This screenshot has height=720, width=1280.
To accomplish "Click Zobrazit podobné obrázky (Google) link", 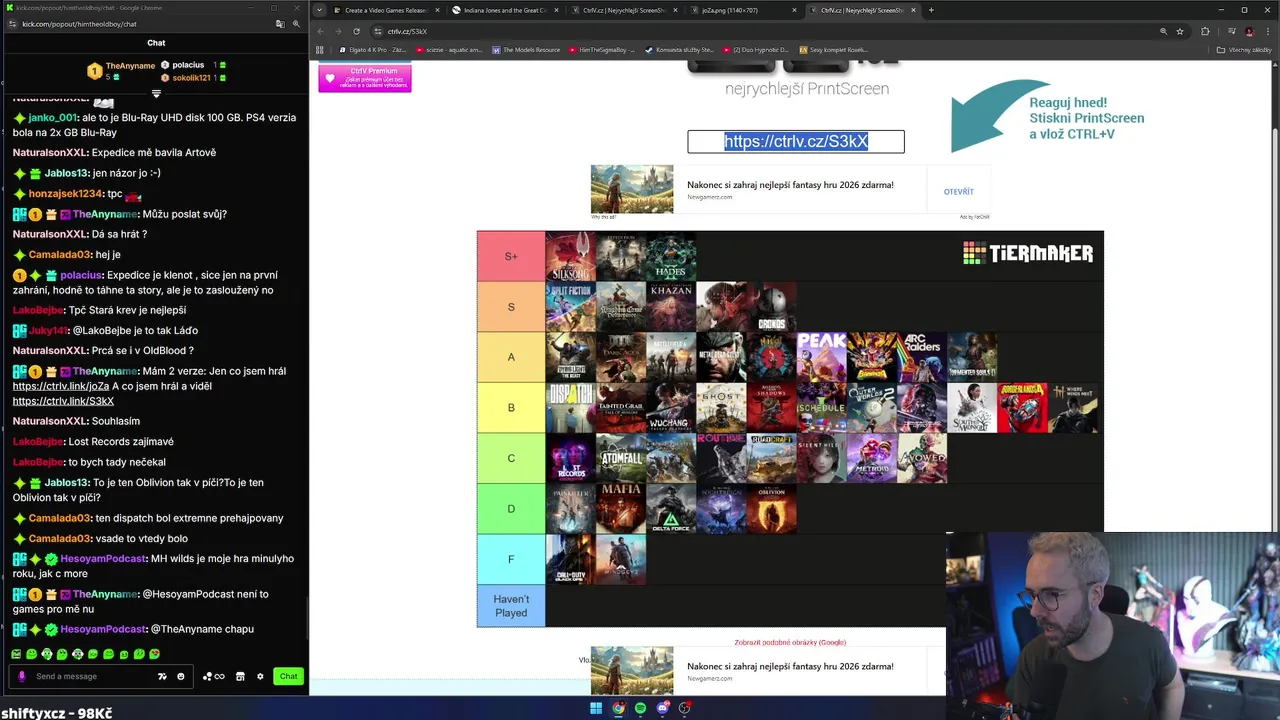I will (x=790, y=642).
